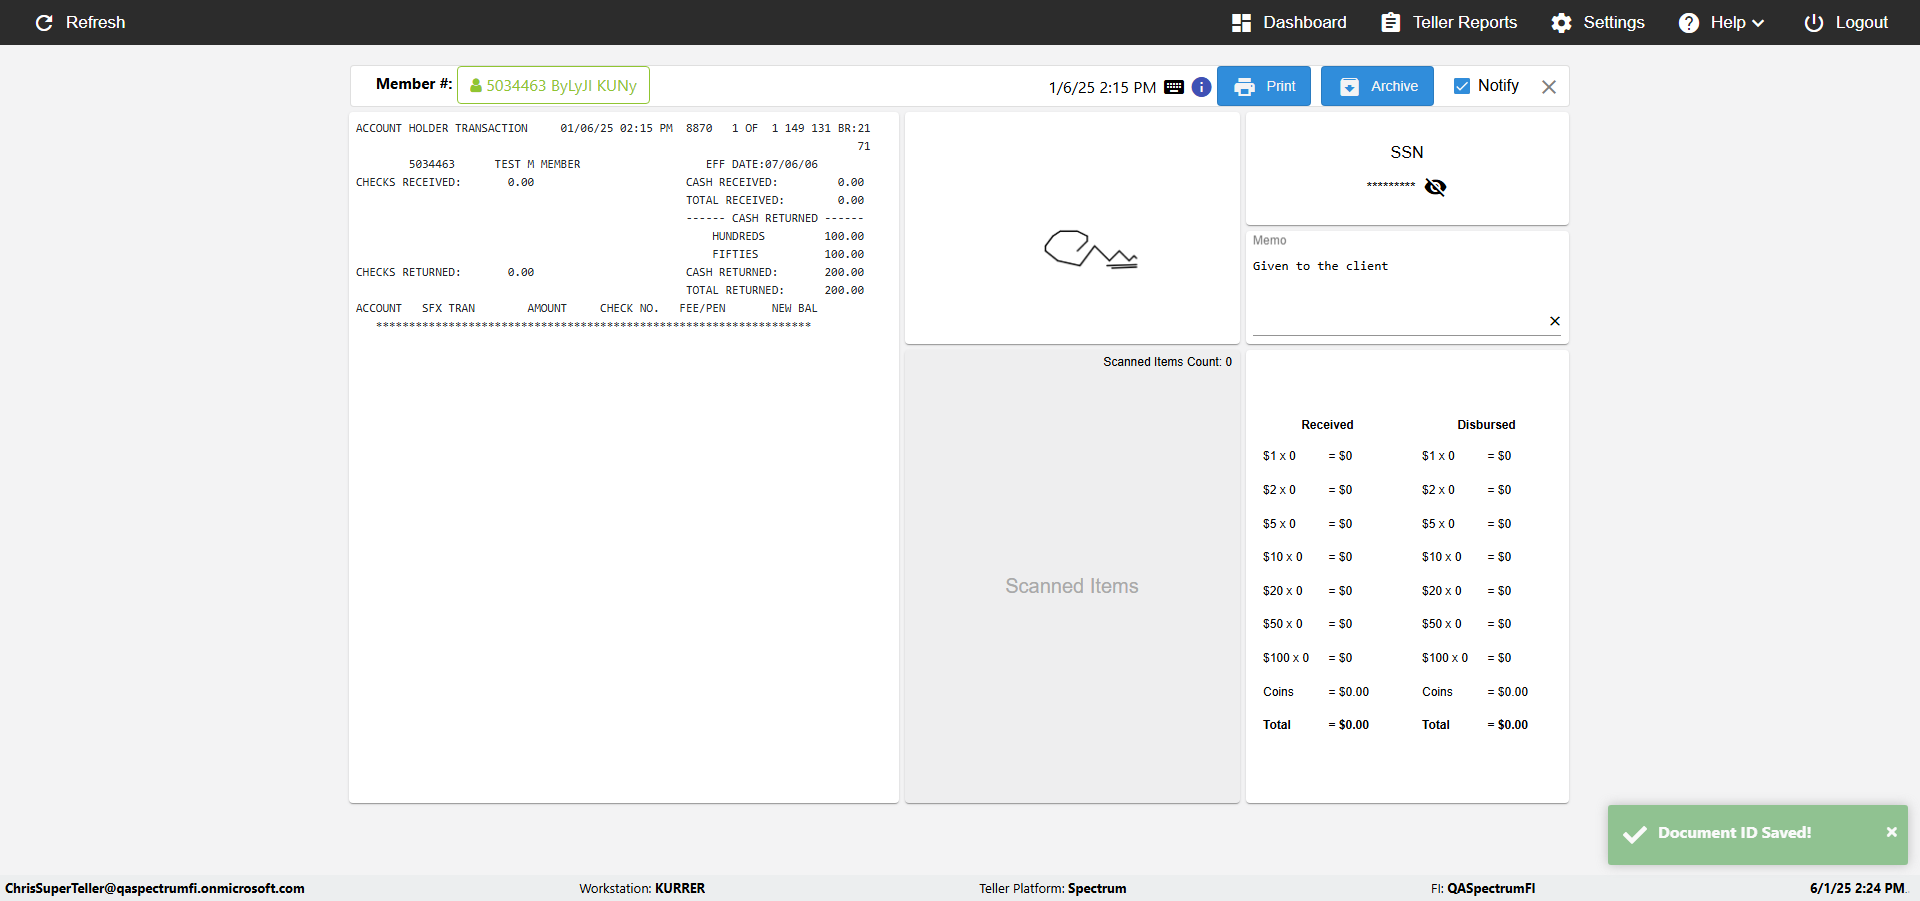1920x901 pixels.
Task: Reveal the hidden SSN with the eye icon
Action: pos(1435,187)
